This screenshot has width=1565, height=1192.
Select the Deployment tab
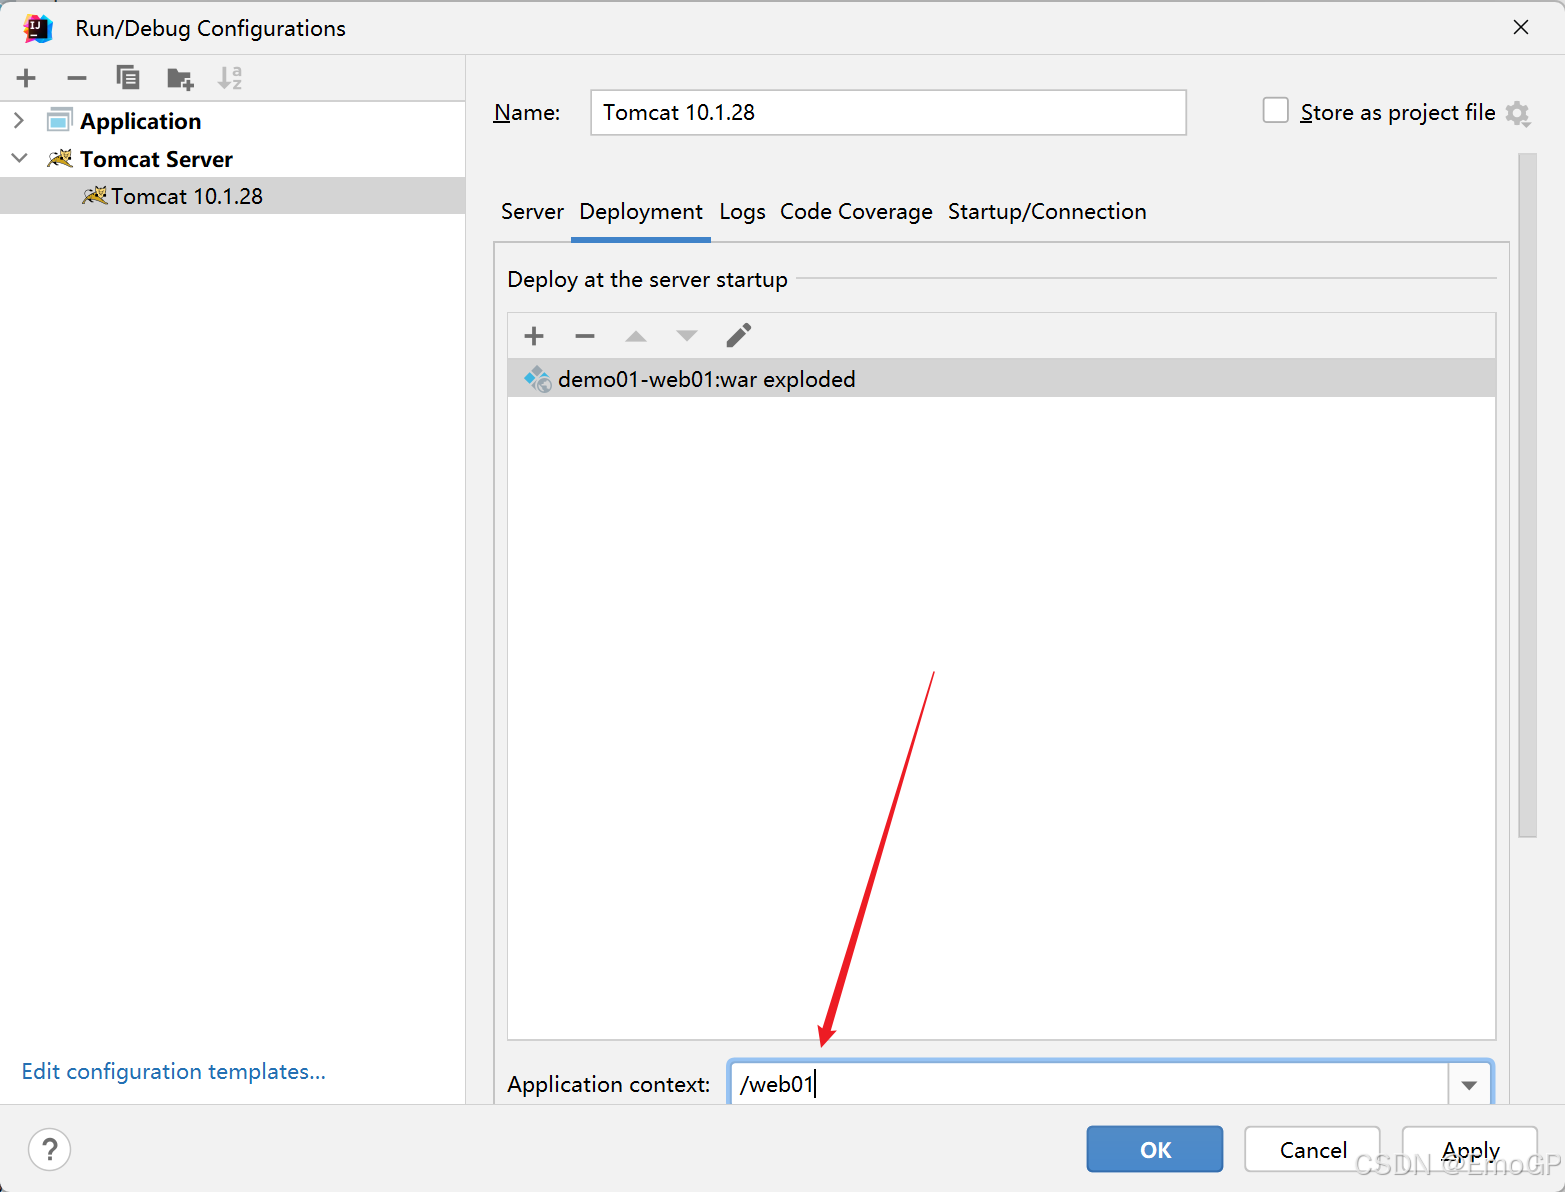coord(641,212)
